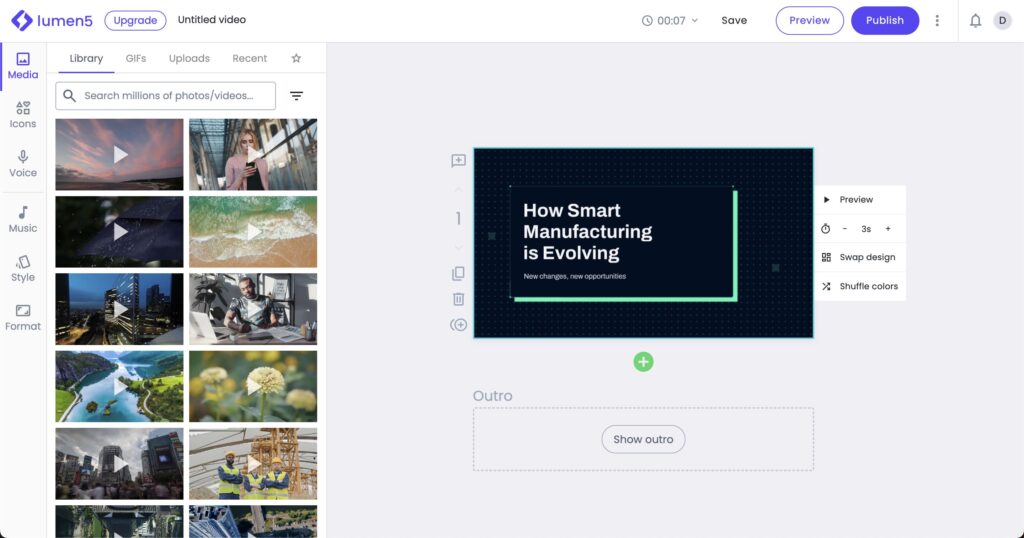Open the Voice panel in the sidebar
1024x538 pixels.
click(23, 164)
